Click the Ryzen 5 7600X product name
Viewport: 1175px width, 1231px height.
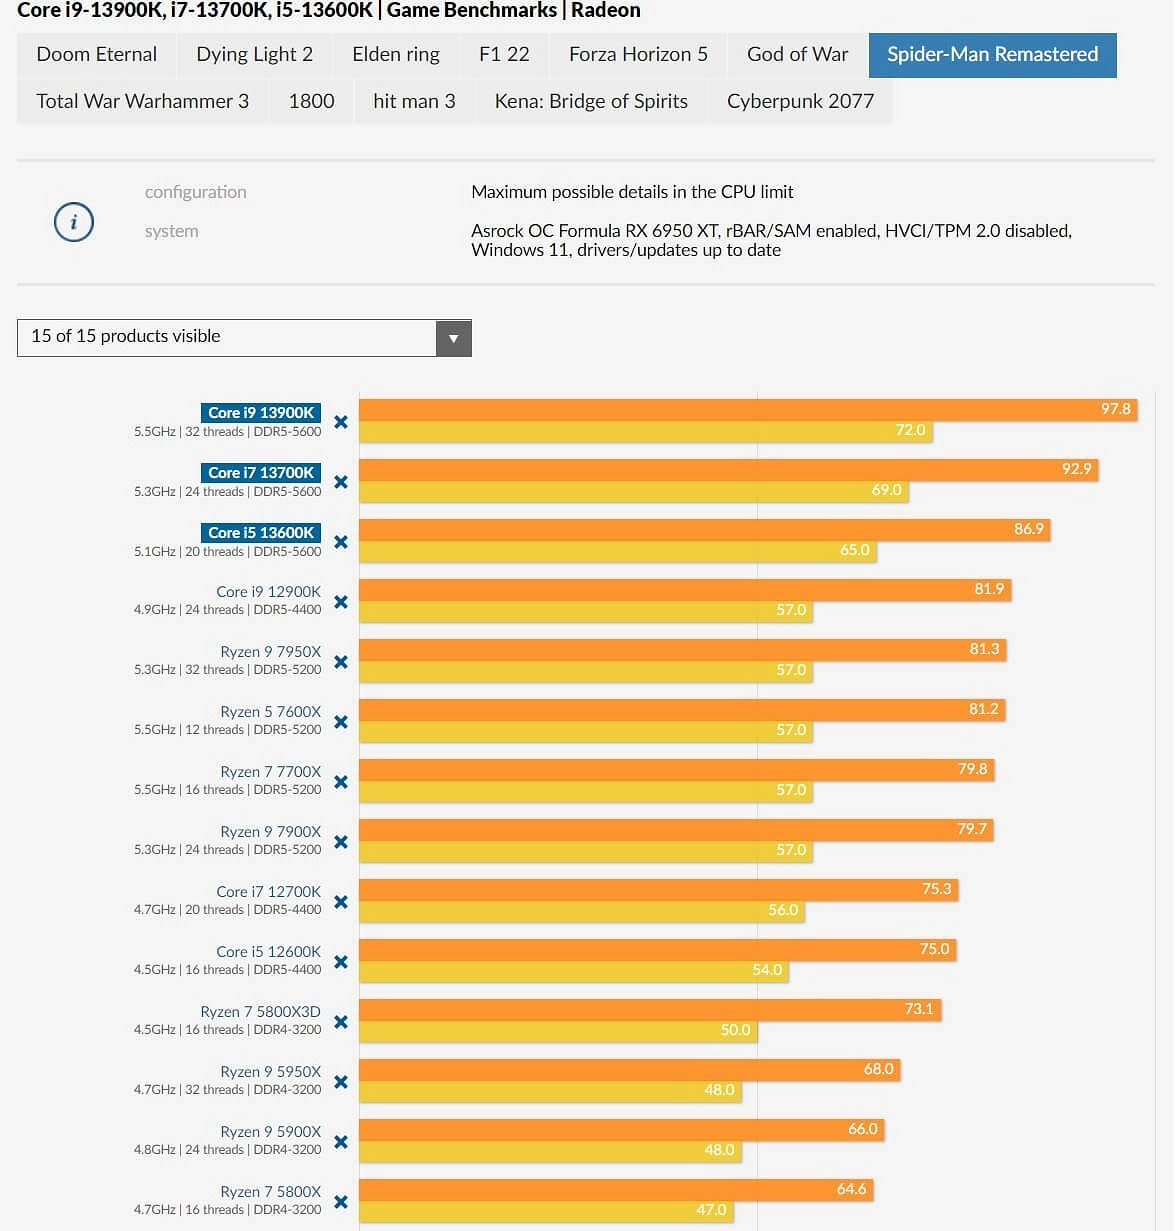270,712
